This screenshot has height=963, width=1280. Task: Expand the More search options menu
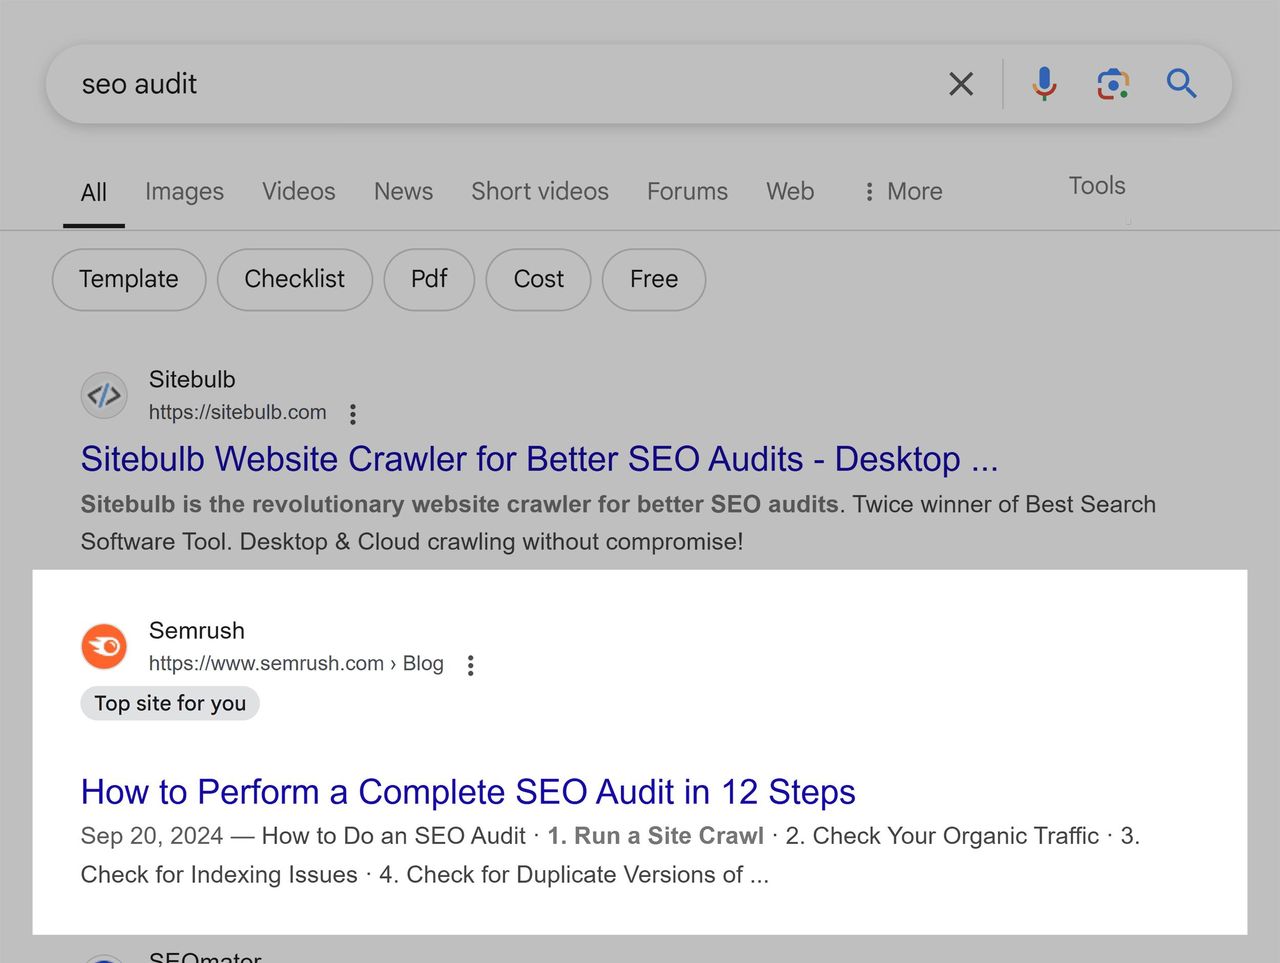click(903, 192)
